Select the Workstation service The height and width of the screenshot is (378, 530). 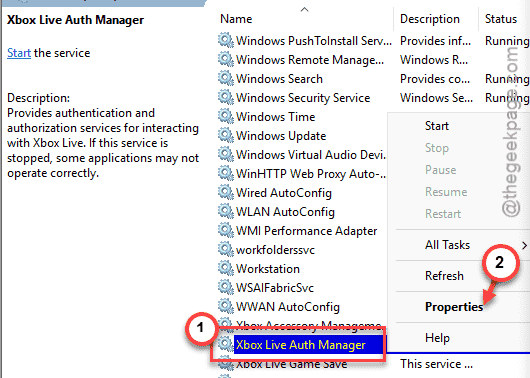tap(268, 269)
